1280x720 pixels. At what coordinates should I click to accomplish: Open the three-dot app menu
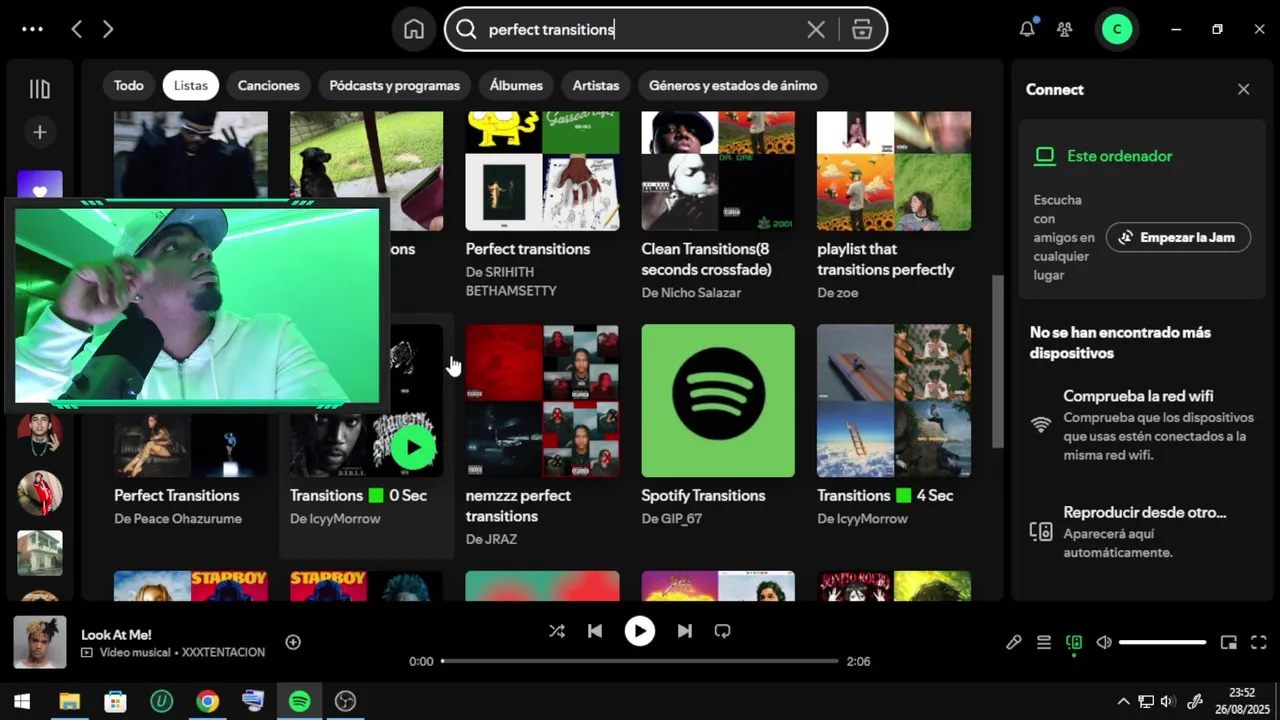32,29
